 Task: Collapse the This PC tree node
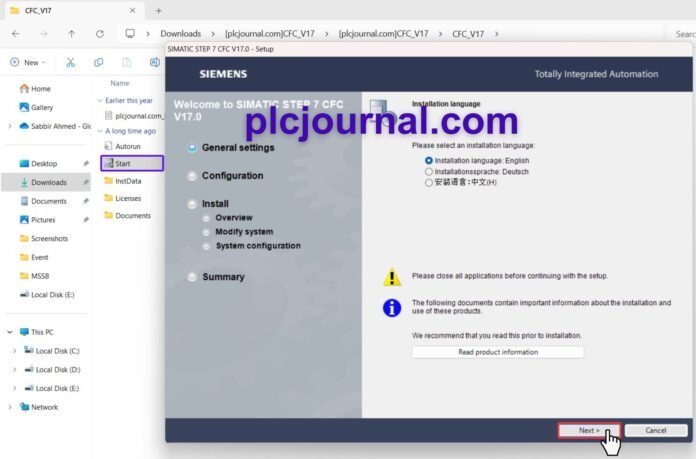point(10,332)
